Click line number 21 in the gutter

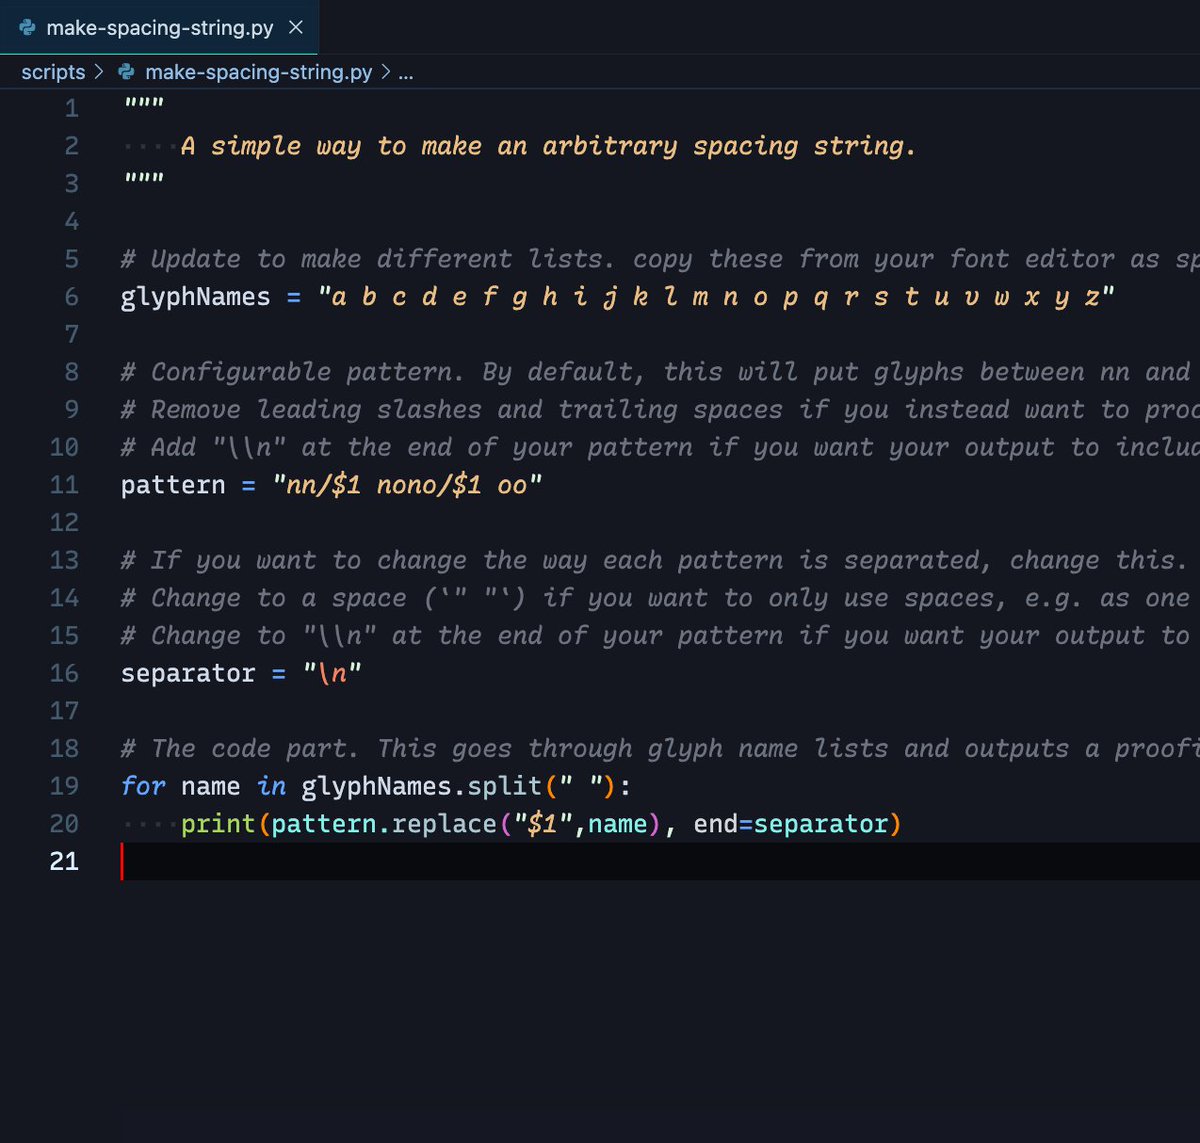(x=64, y=861)
